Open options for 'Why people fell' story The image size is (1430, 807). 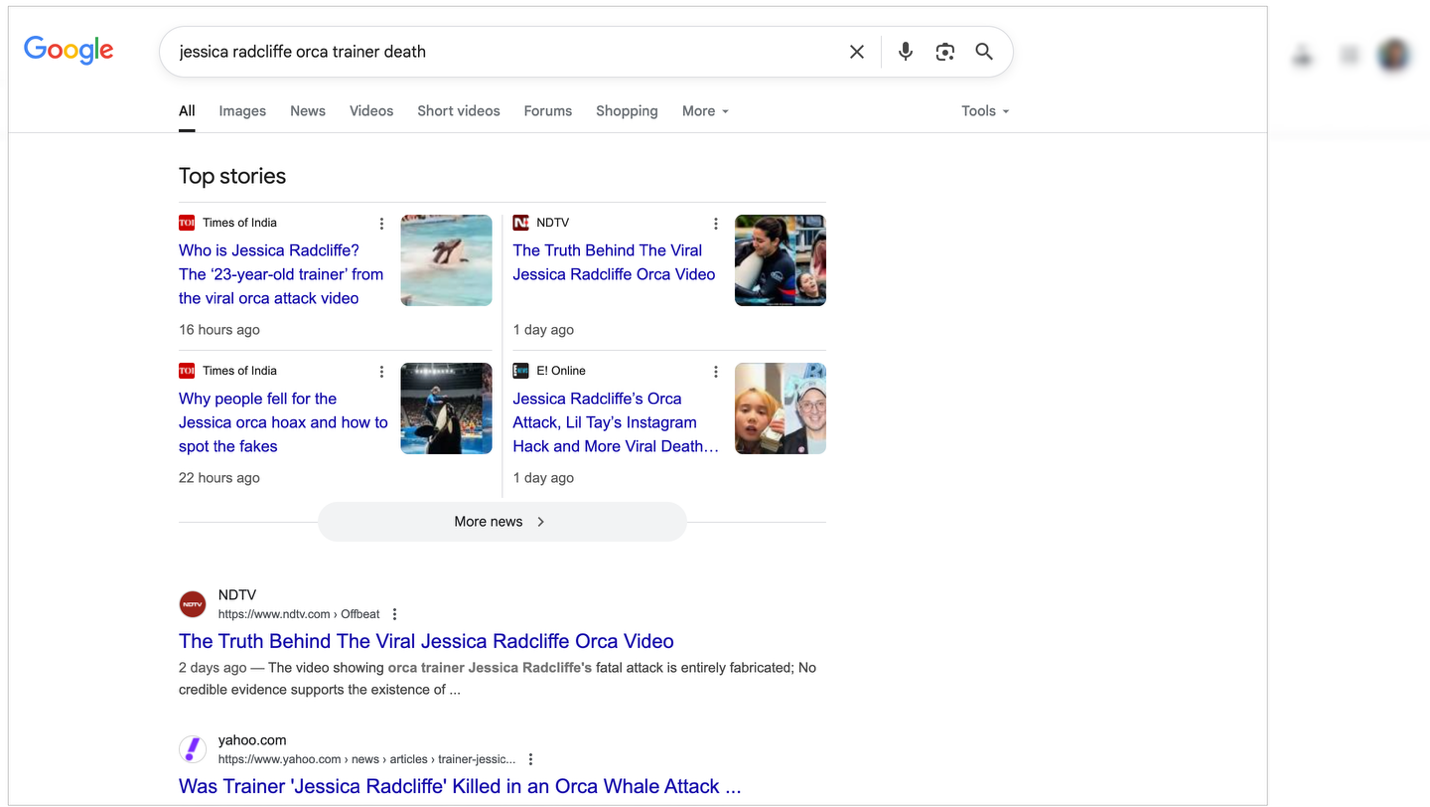(381, 372)
